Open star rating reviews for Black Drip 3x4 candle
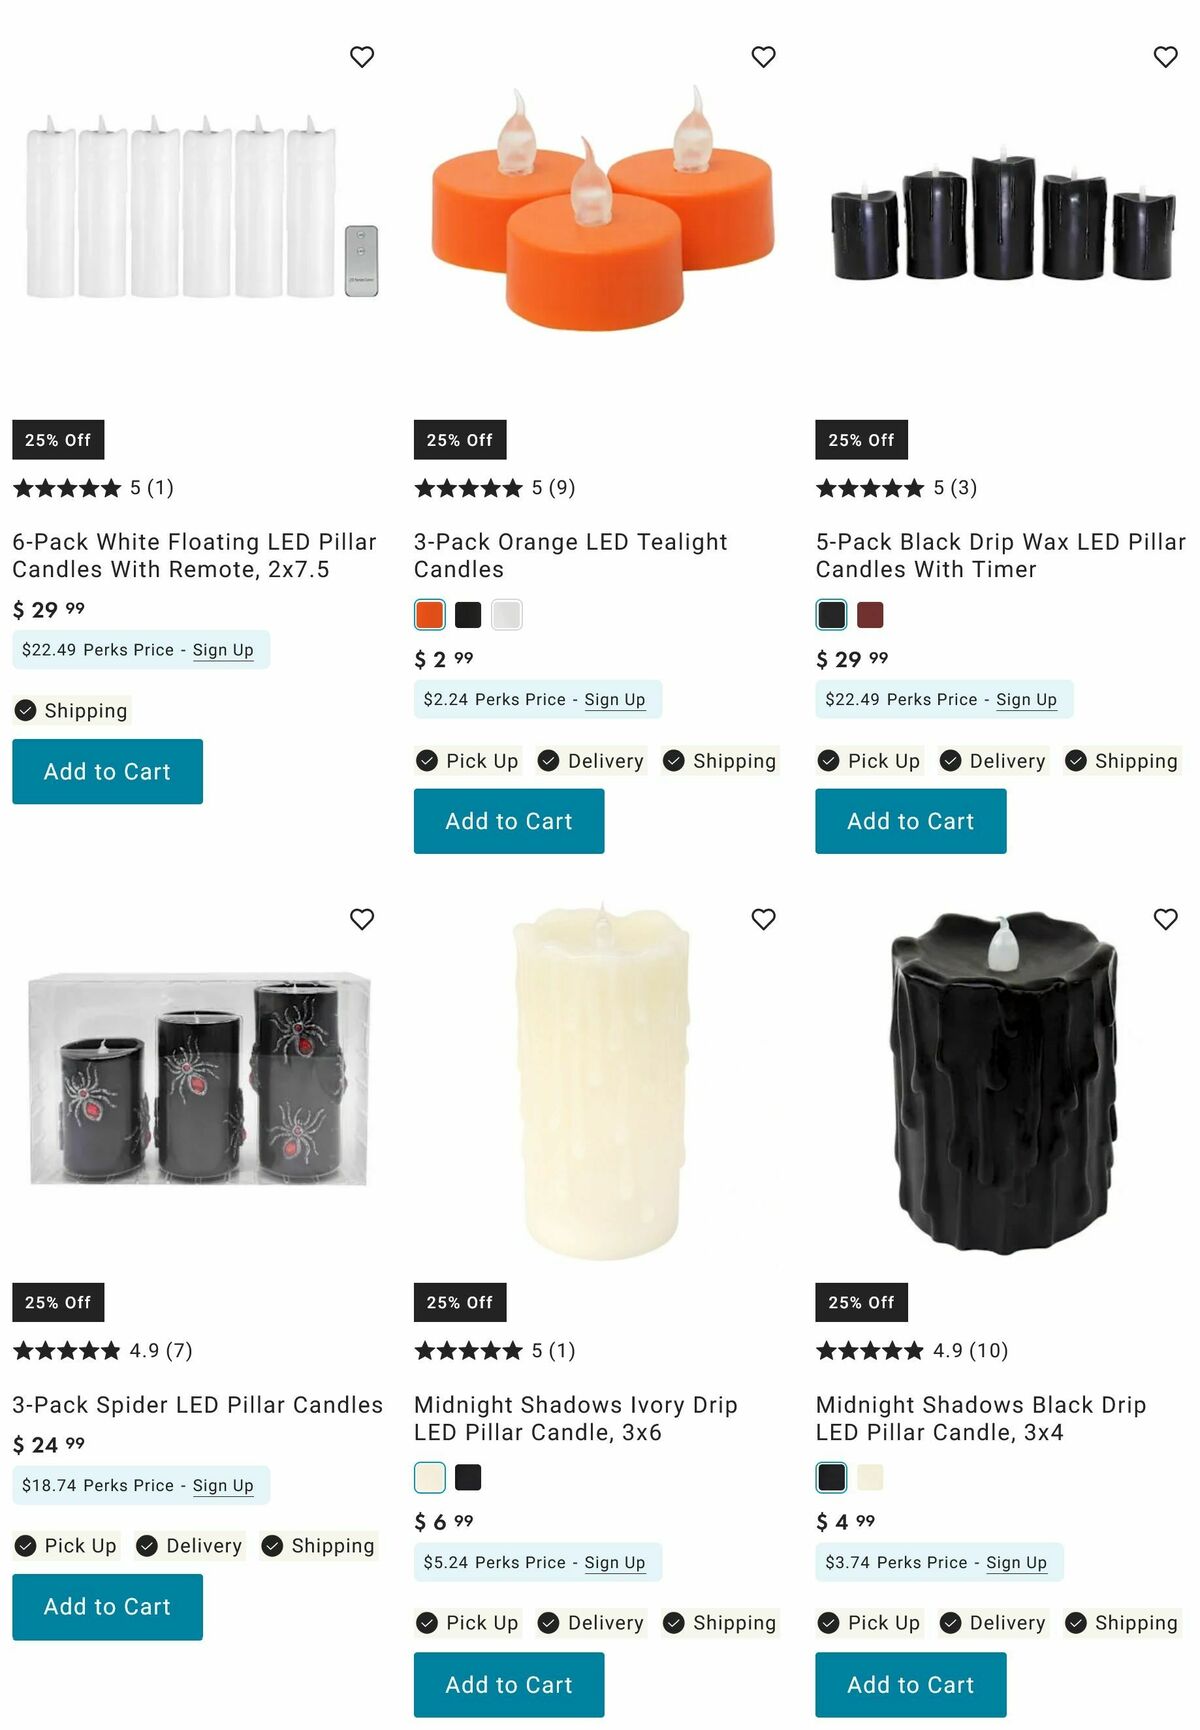The image size is (1200, 1730). coord(911,1351)
